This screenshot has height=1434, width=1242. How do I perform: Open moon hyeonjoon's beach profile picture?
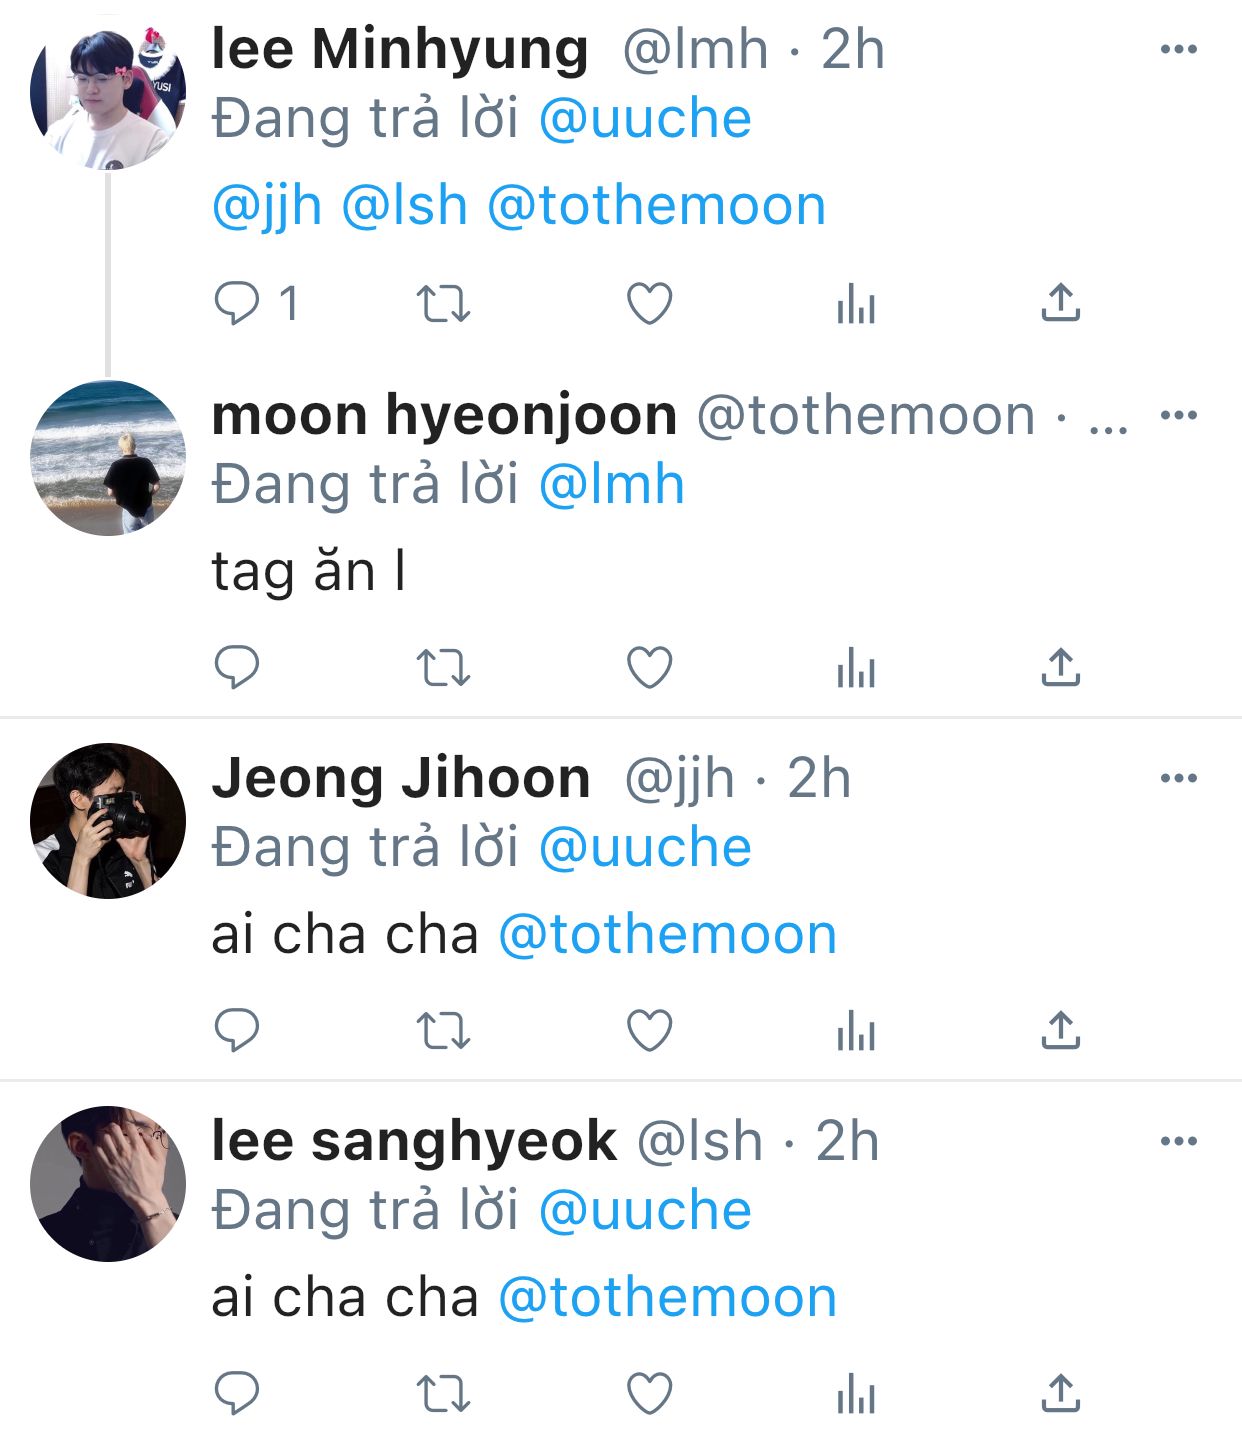point(108,458)
